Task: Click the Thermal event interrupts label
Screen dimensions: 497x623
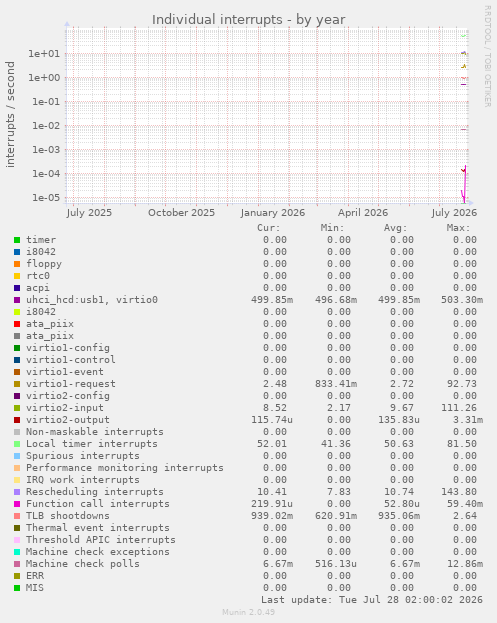Action: tap(98, 528)
